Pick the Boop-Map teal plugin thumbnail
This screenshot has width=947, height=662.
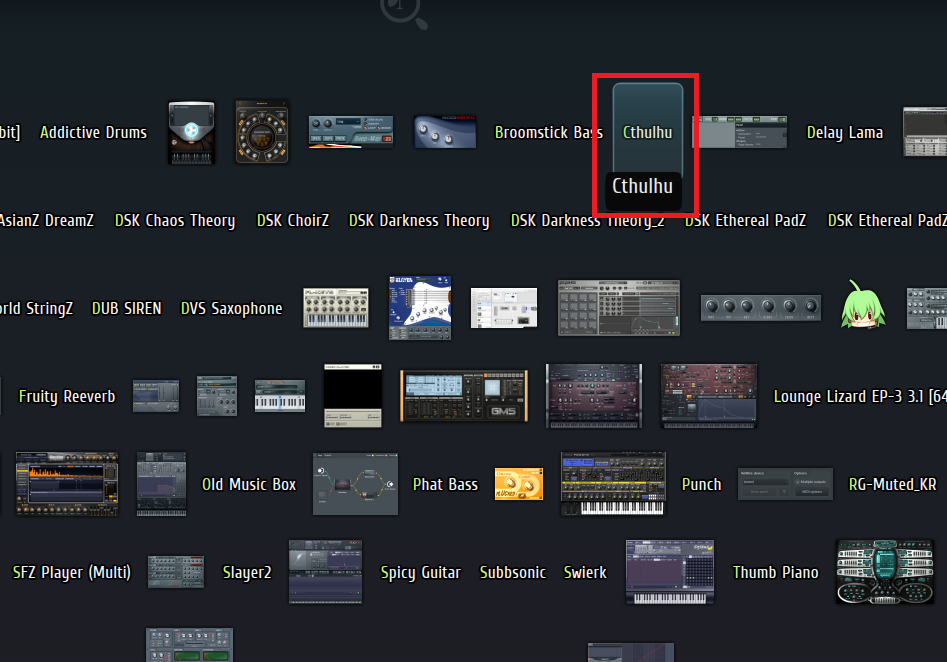pos(351,132)
